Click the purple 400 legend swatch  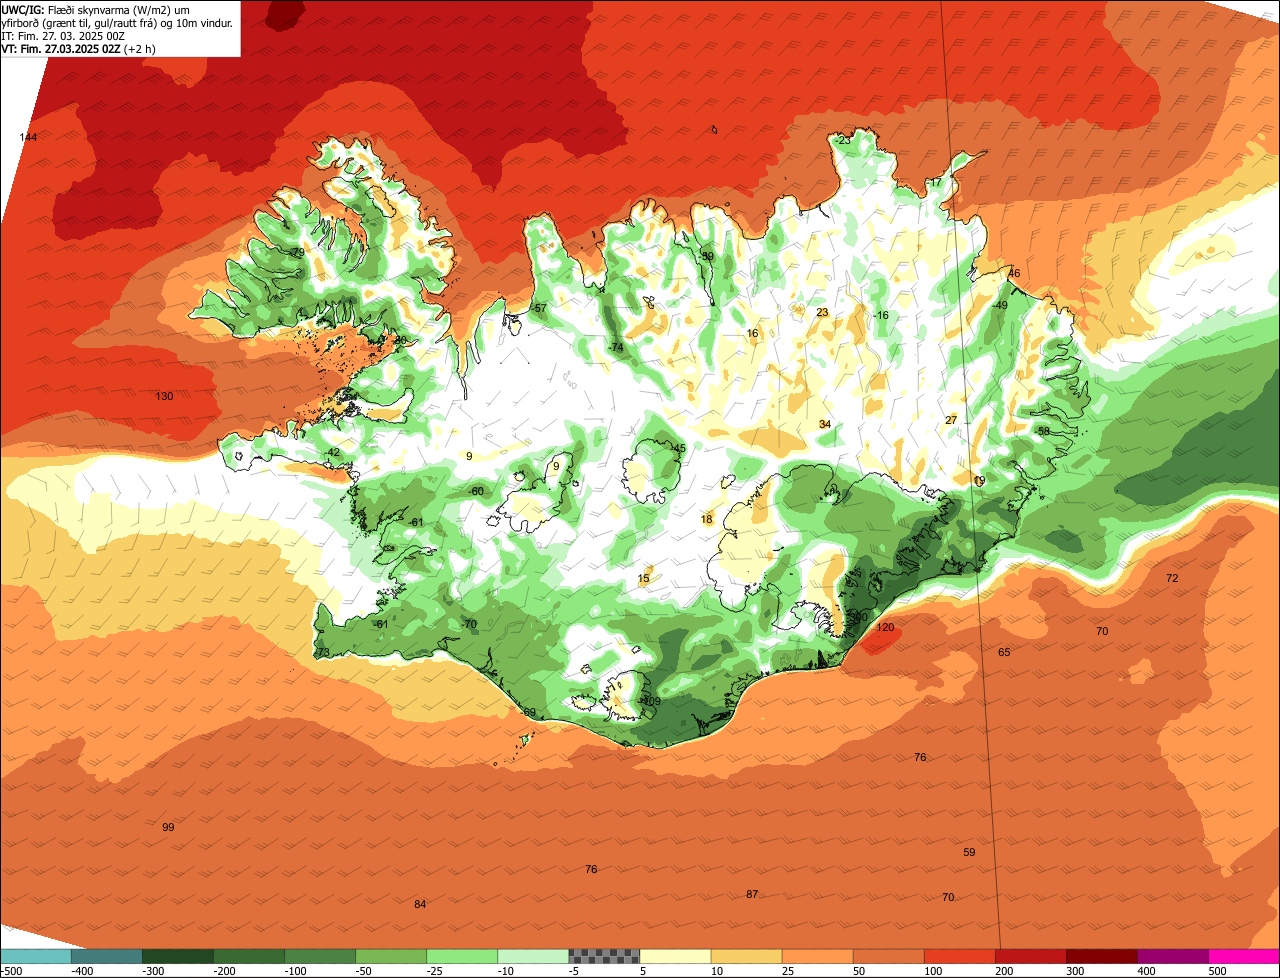coord(1173,956)
